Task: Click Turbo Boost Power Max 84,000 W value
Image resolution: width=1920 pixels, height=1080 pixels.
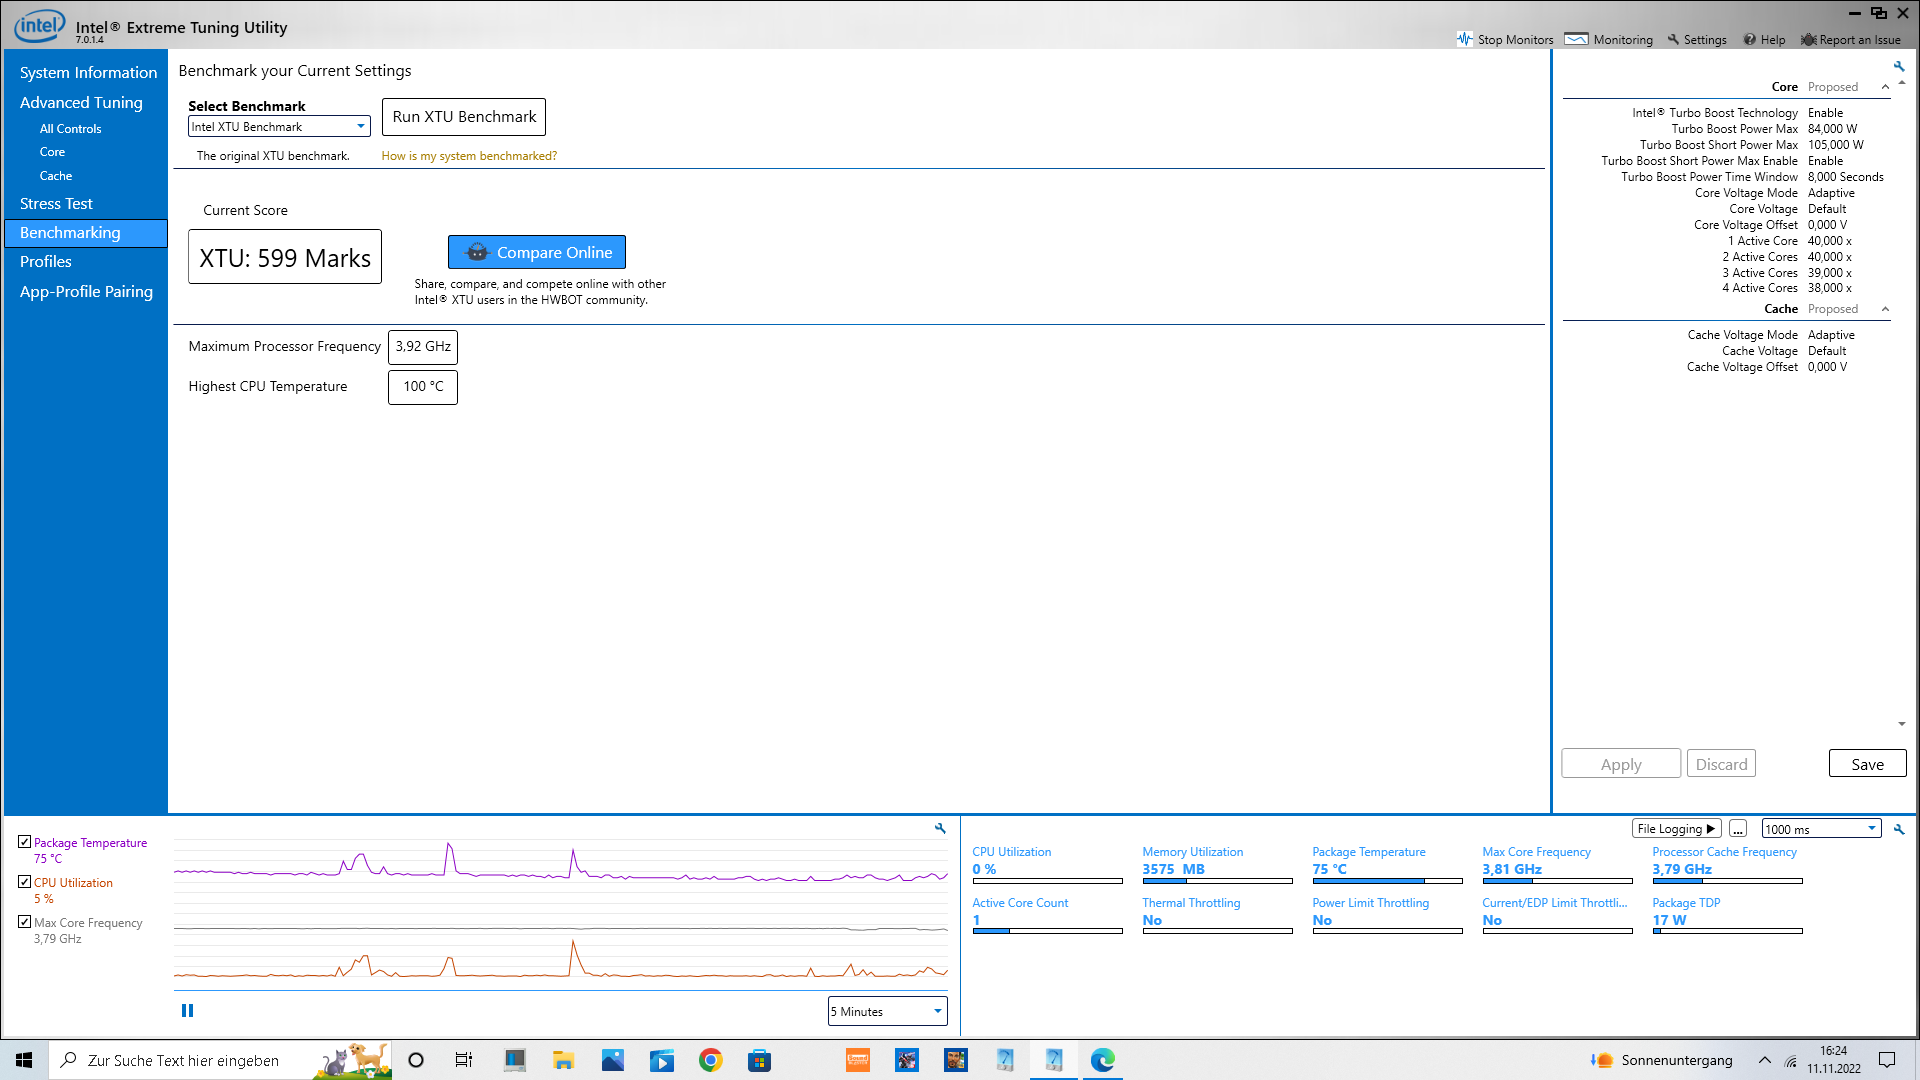Action: point(1832,129)
